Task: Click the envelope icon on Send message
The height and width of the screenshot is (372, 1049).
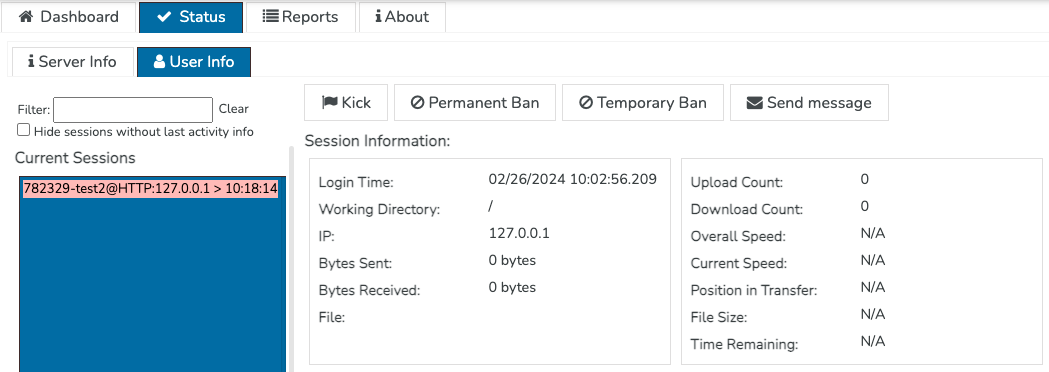Action: point(755,103)
